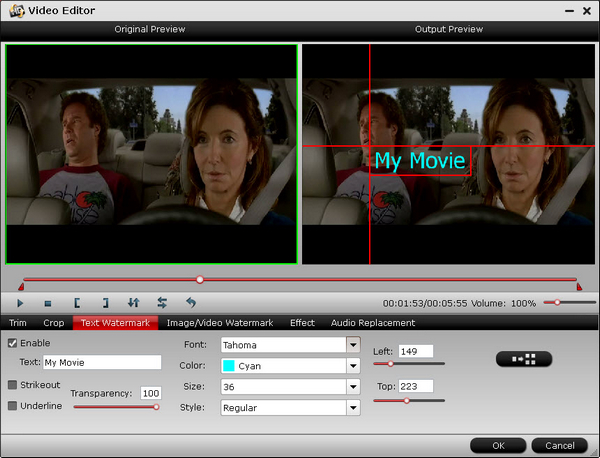The image size is (600, 458).
Task: Open the Size dropdown arrow
Action: click(353, 386)
